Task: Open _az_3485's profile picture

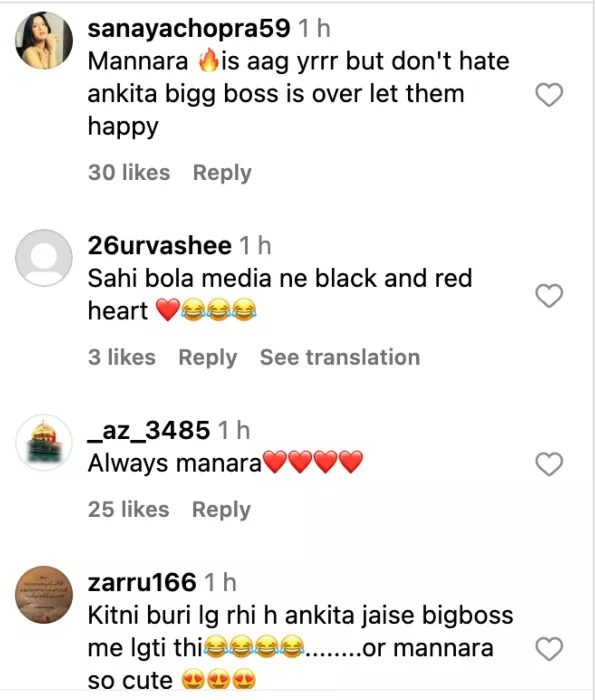Action: pos(44,442)
